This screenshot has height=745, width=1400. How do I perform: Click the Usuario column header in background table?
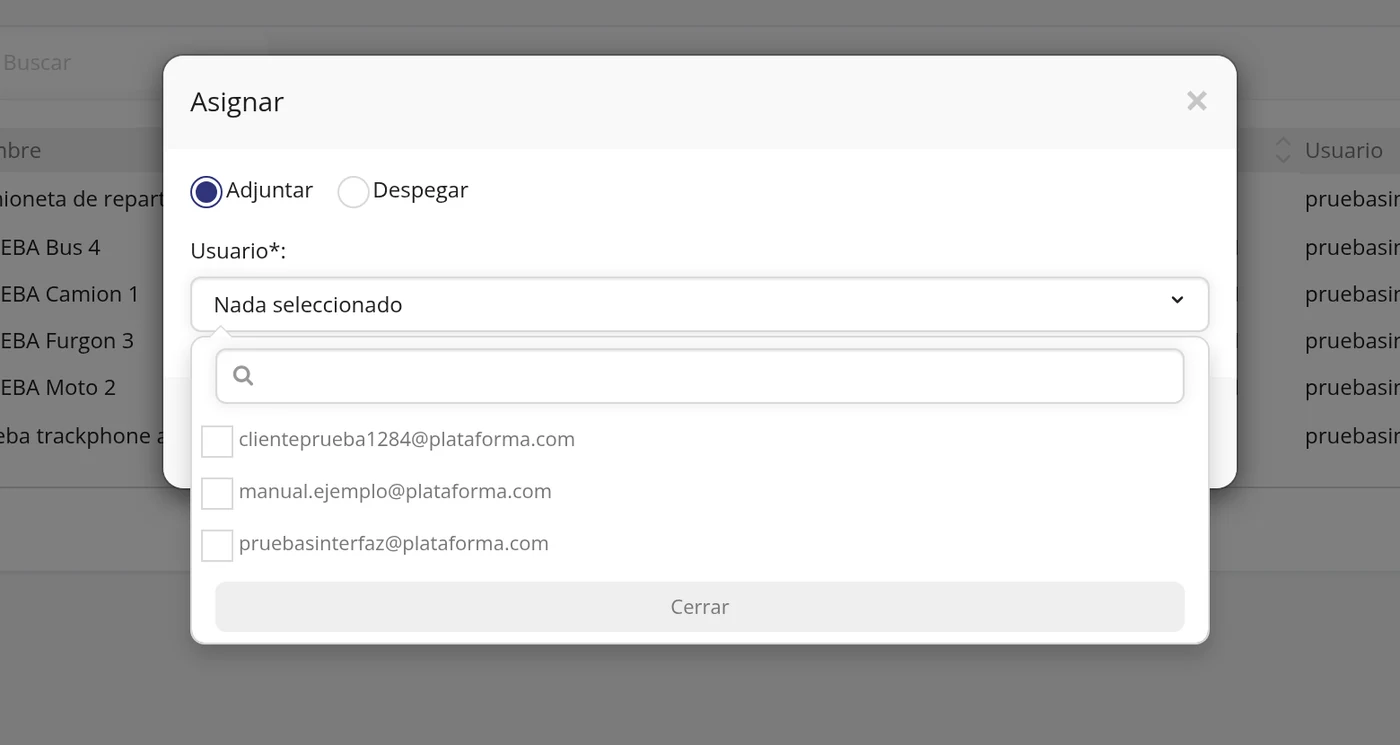click(1343, 150)
